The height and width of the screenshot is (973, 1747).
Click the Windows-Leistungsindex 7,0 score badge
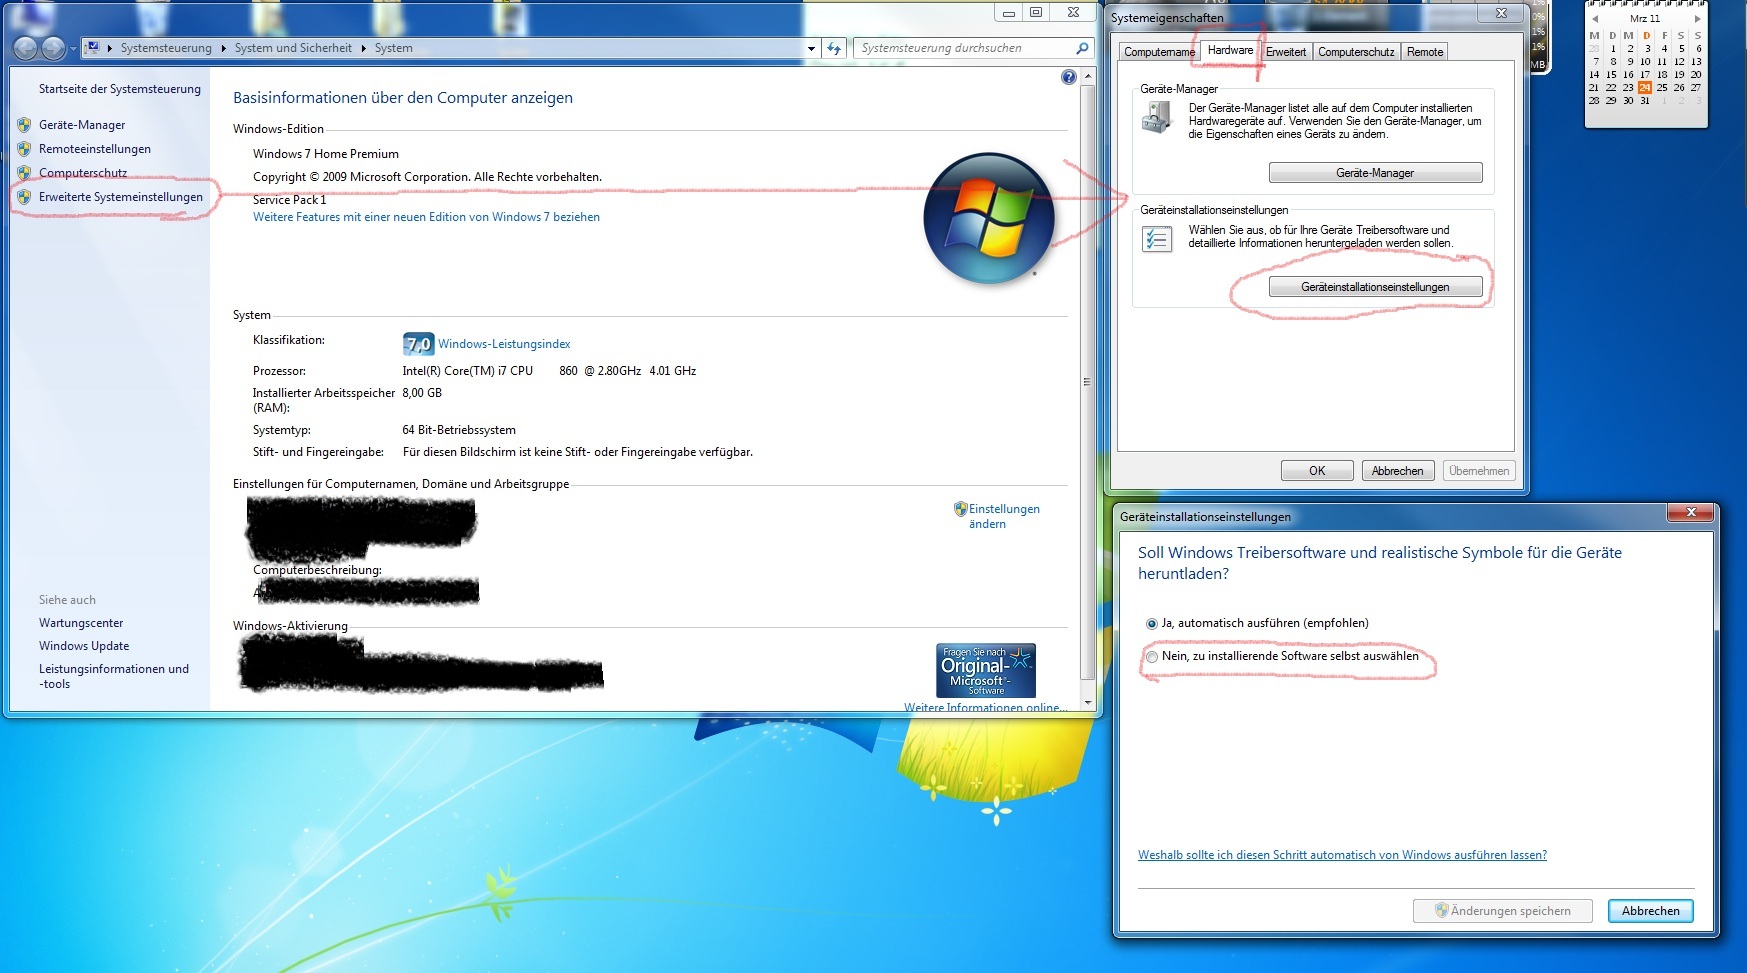point(418,344)
